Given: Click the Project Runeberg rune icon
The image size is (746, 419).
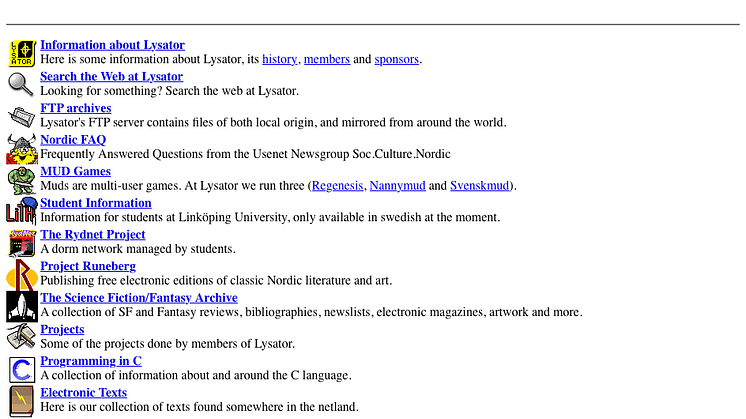Looking at the screenshot, I should [x=22, y=275].
